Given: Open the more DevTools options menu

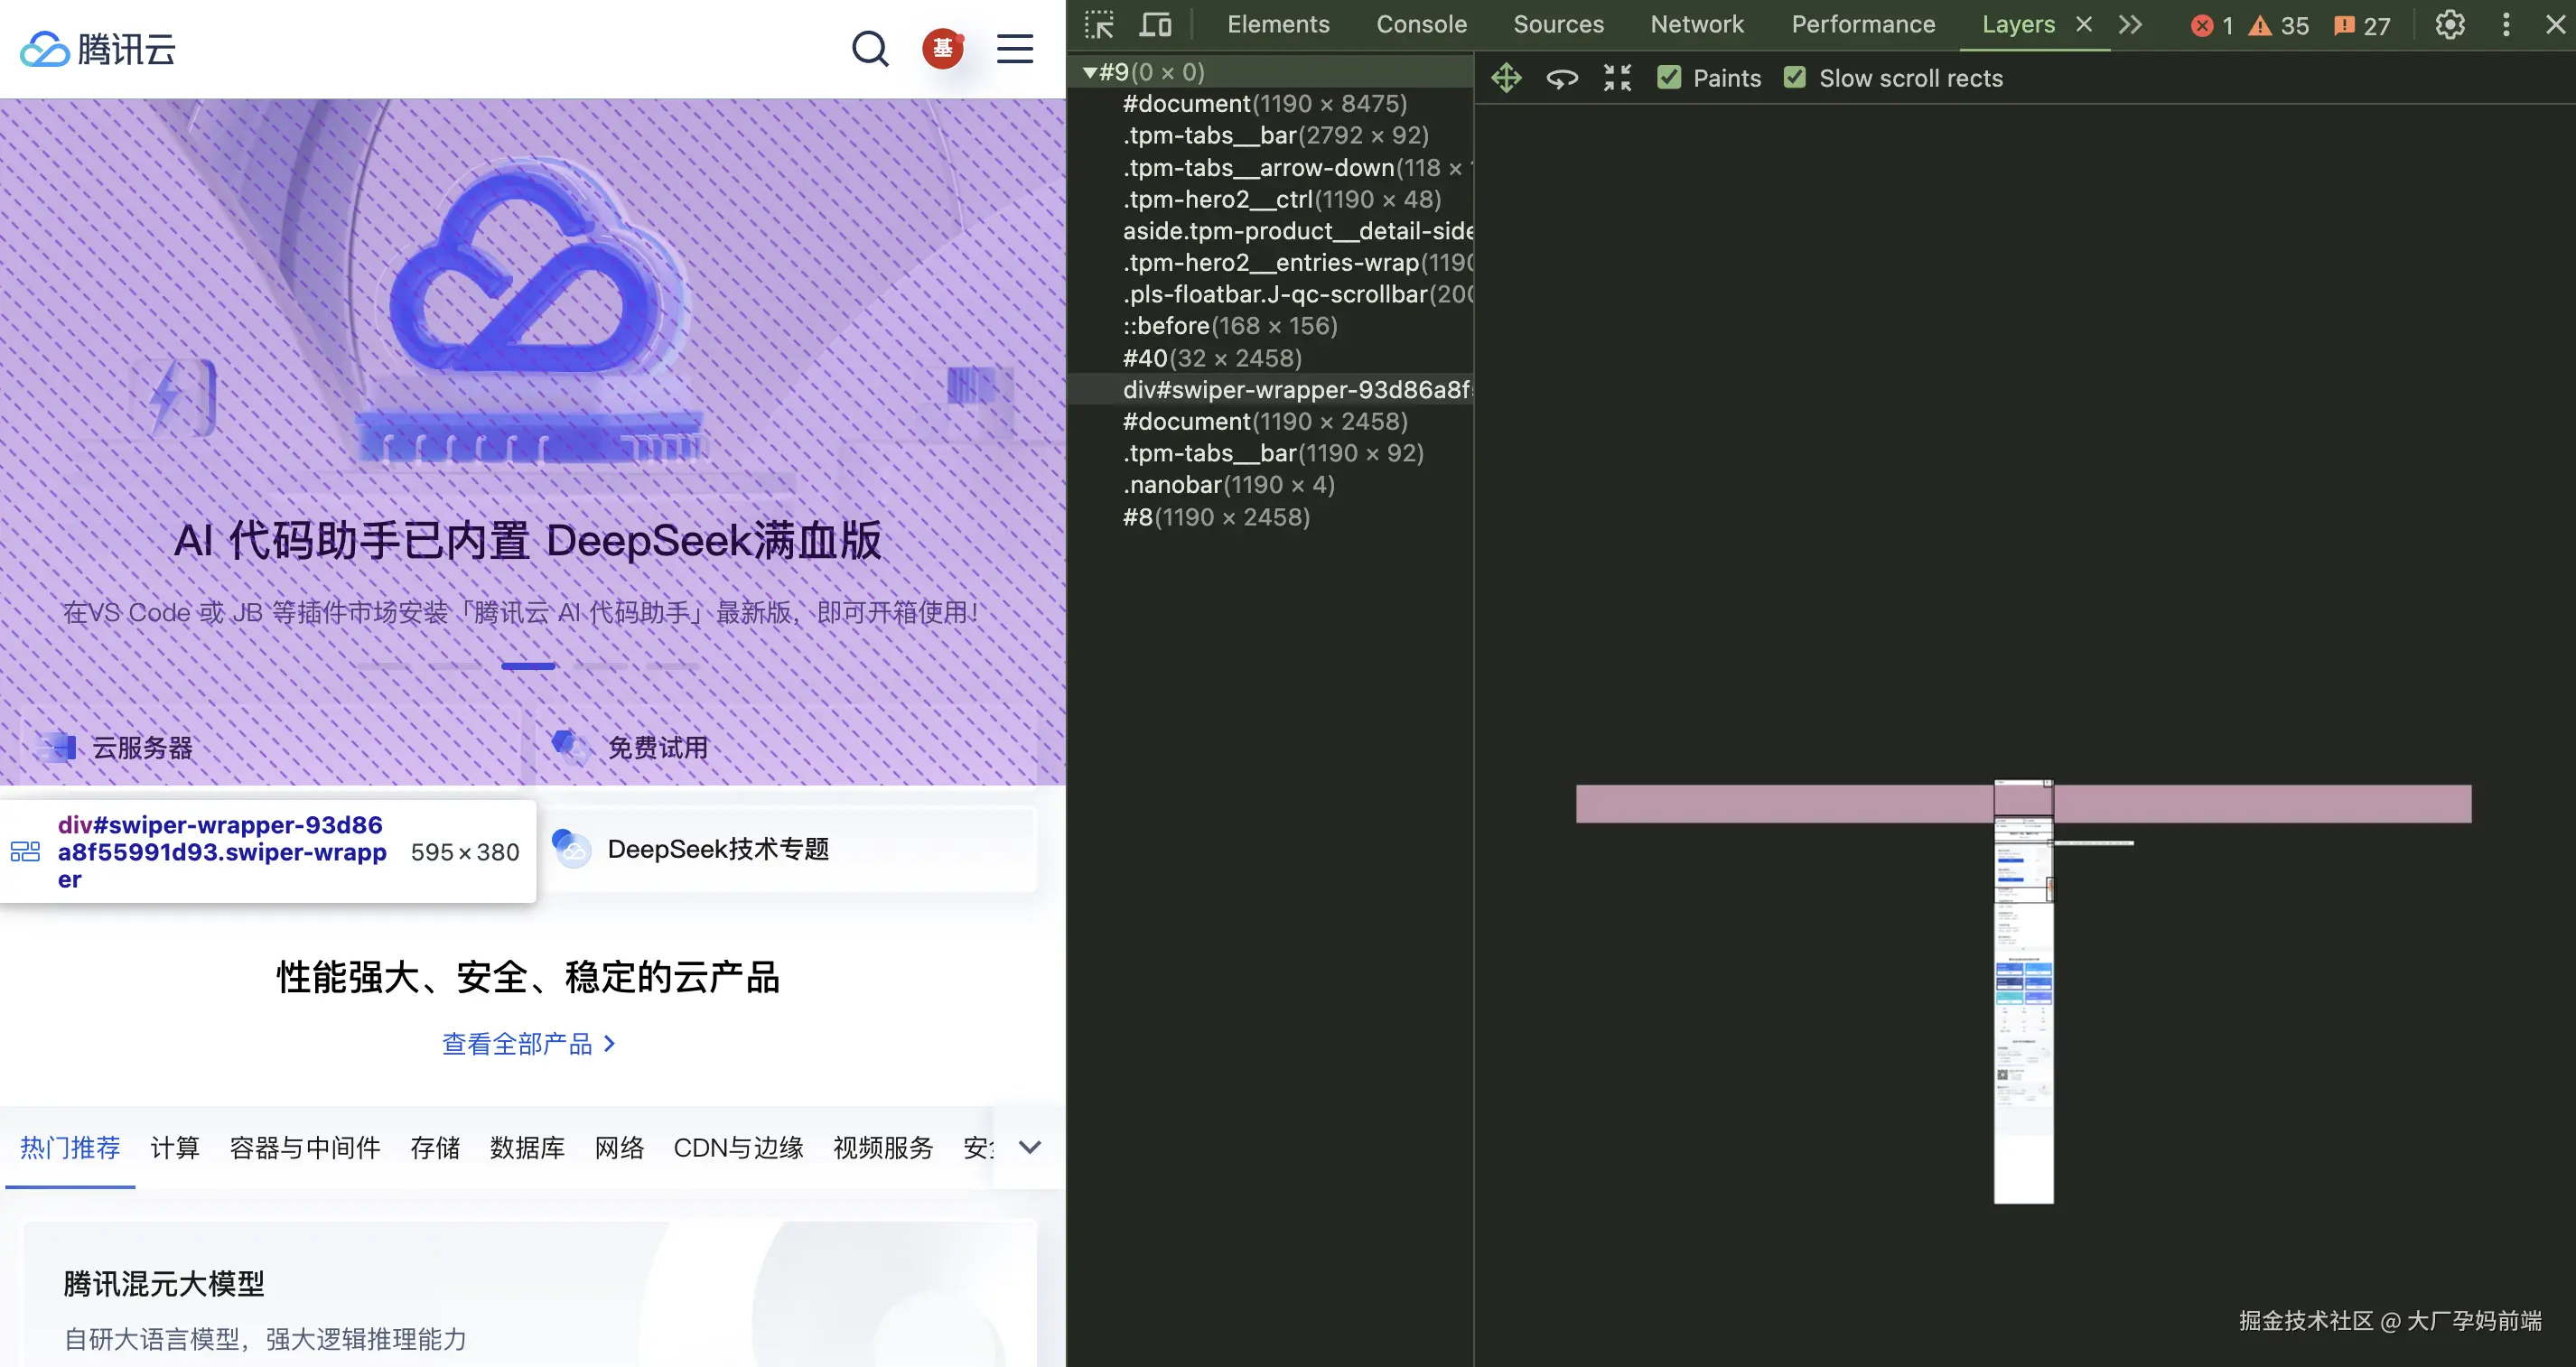Looking at the screenshot, I should 2505,24.
